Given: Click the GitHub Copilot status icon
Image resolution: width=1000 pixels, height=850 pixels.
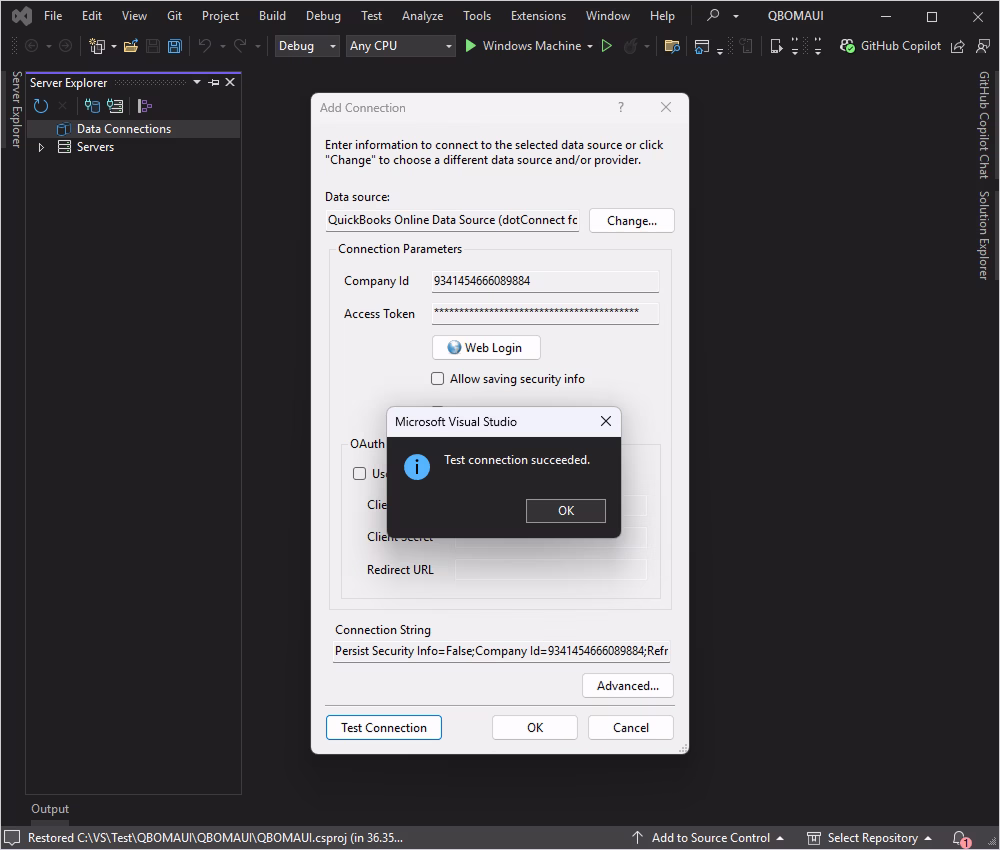Looking at the screenshot, I should click(847, 46).
